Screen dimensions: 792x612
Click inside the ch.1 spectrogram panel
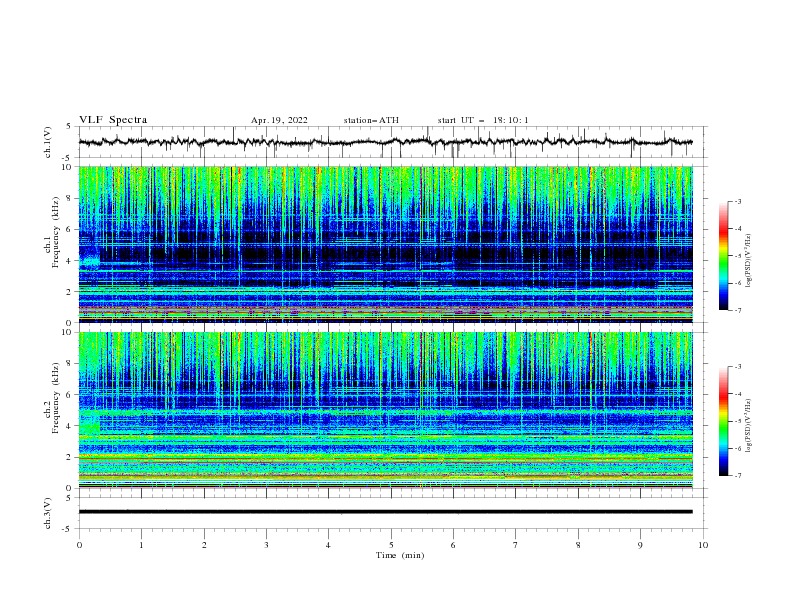[385, 244]
